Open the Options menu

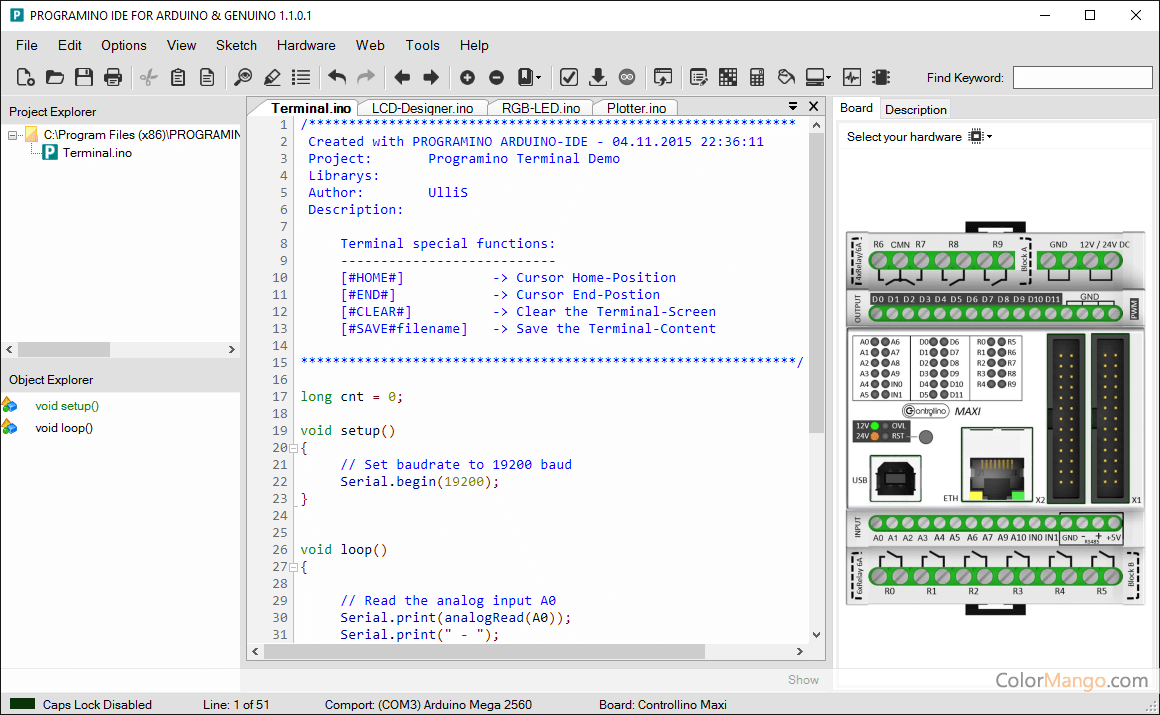click(124, 45)
